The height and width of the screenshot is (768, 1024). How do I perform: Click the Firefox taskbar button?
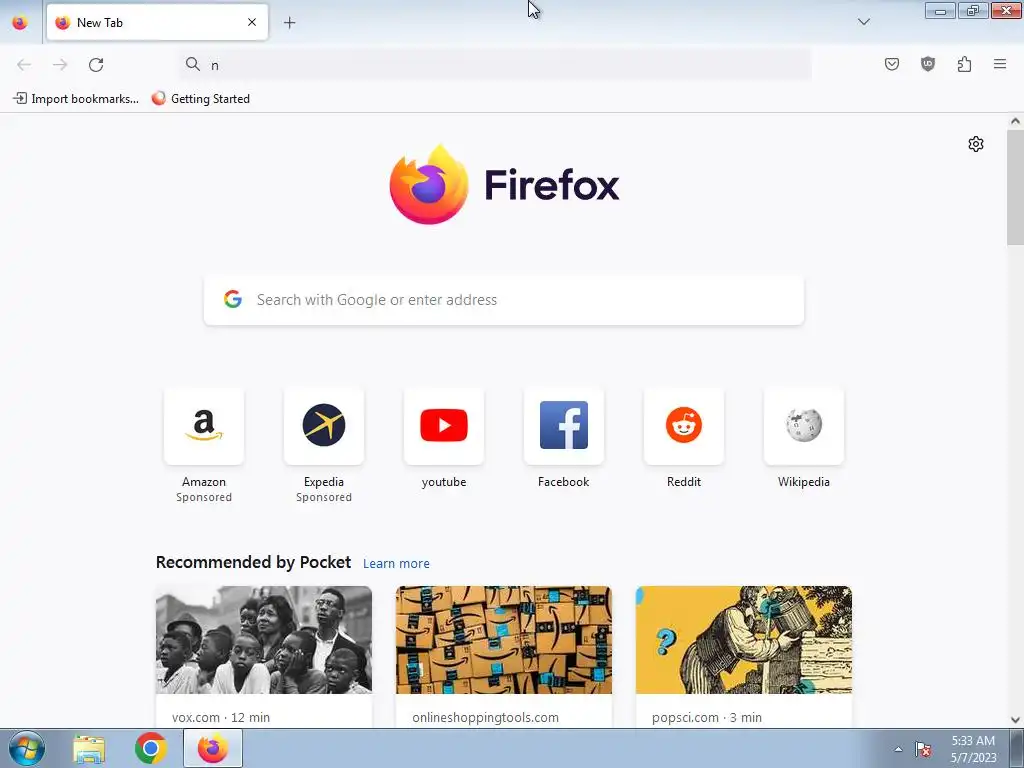(213, 748)
